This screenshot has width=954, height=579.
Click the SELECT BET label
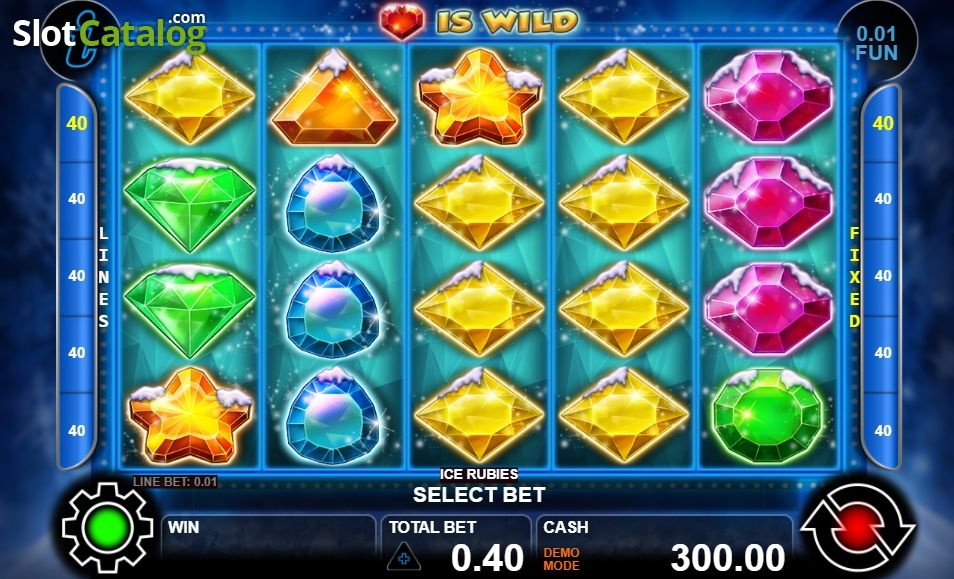pos(479,494)
